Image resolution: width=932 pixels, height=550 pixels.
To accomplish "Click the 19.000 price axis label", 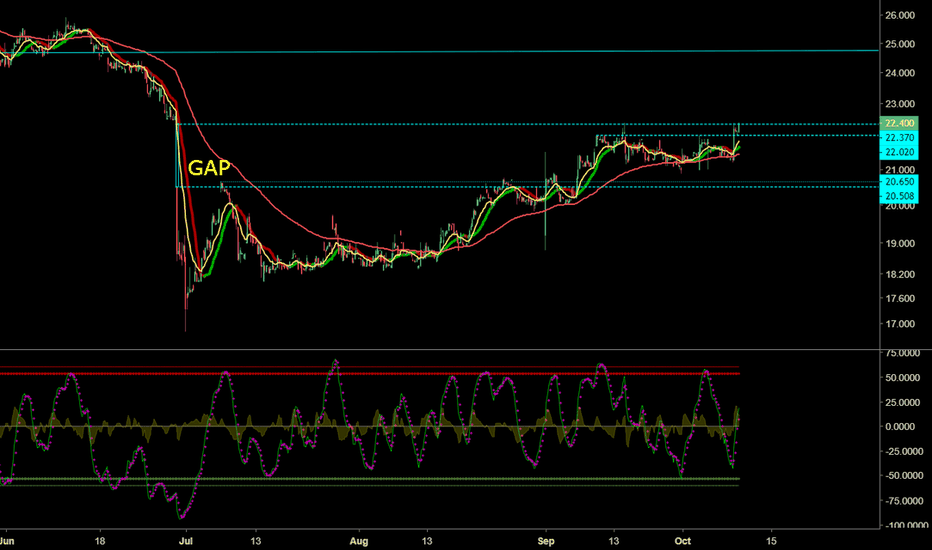I will click(x=900, y=243).
